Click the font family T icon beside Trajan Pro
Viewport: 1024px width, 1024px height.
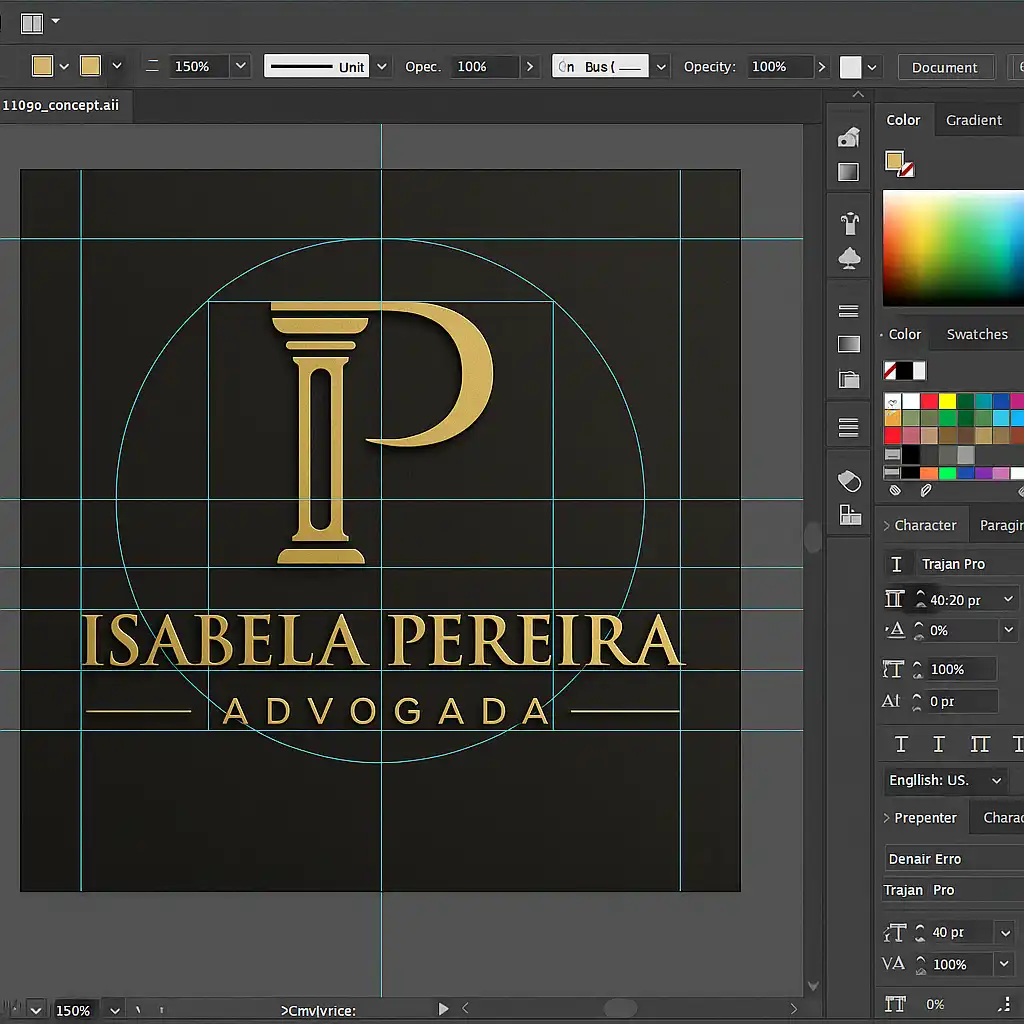pyautogui.click(x=897, y=564)
